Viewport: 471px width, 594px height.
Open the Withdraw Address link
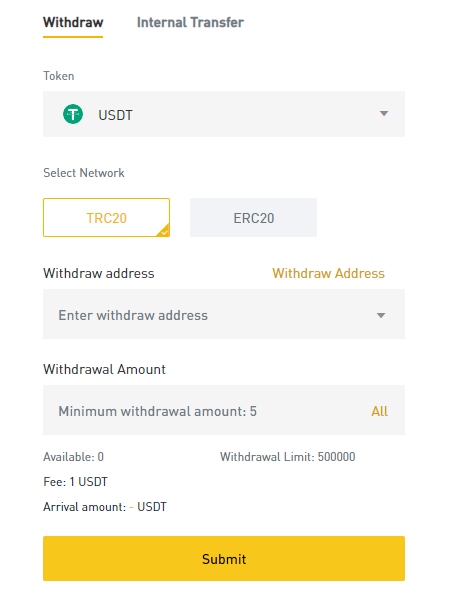click(x=328, y=273)
